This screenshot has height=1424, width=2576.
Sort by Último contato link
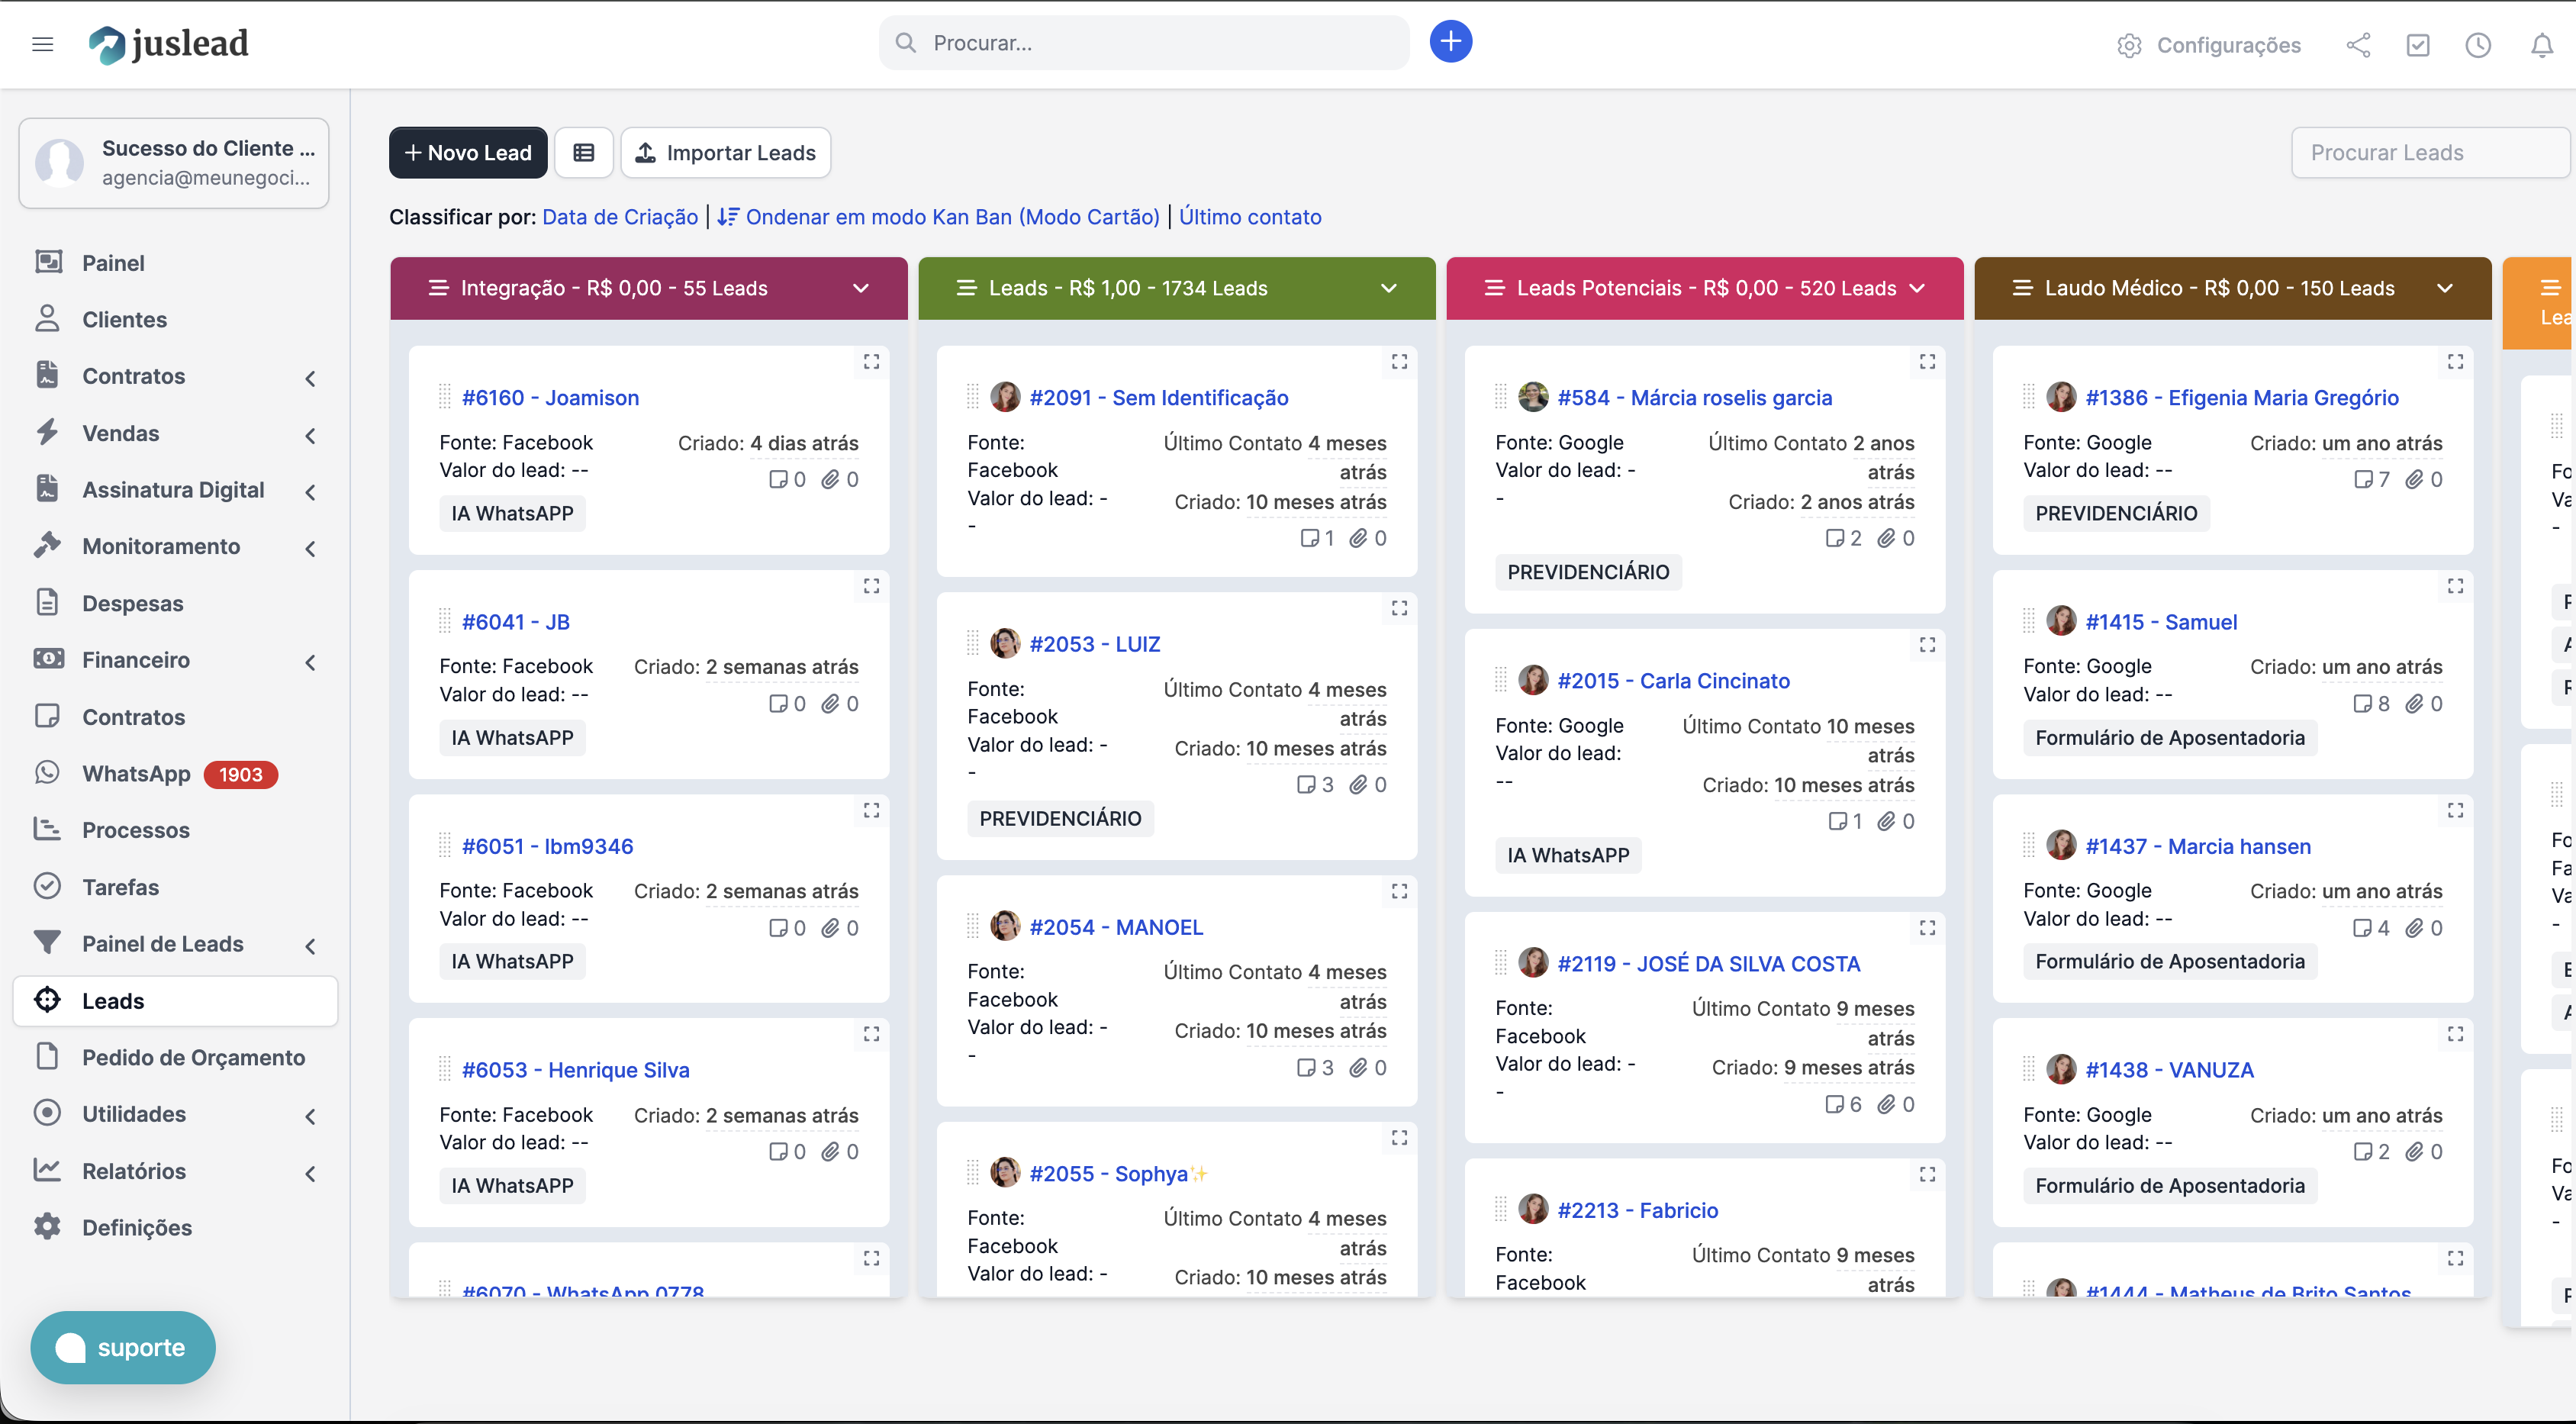coord(1250,217)
